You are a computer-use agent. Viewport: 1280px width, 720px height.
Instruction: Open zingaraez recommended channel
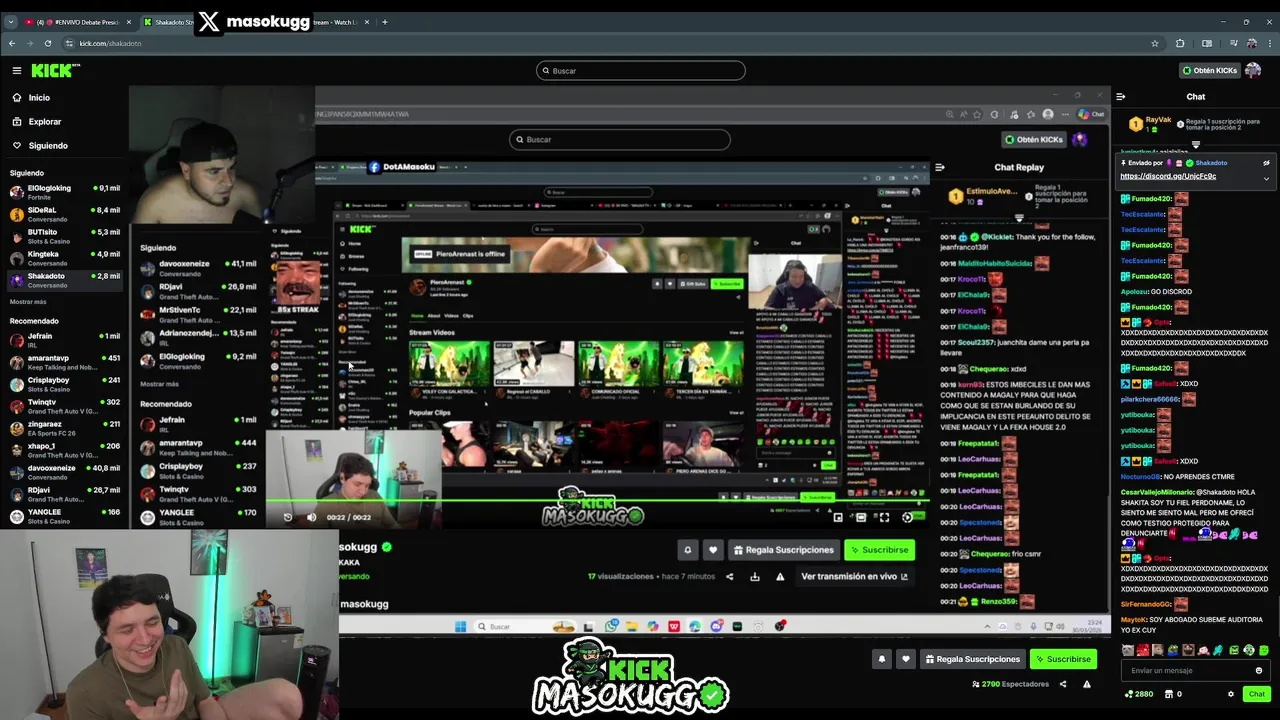pos(64,428)
